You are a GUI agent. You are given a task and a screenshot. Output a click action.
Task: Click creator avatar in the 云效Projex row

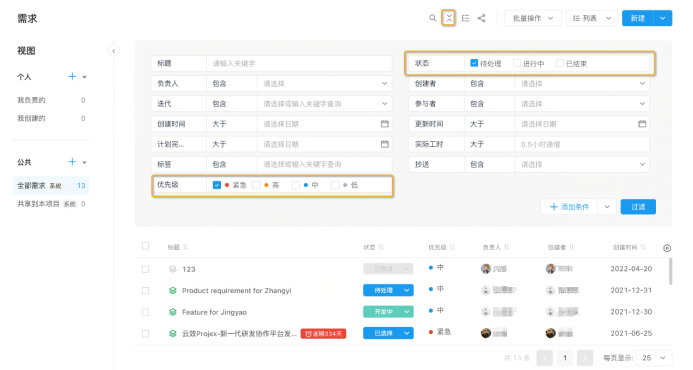click(x=550, y=333)
